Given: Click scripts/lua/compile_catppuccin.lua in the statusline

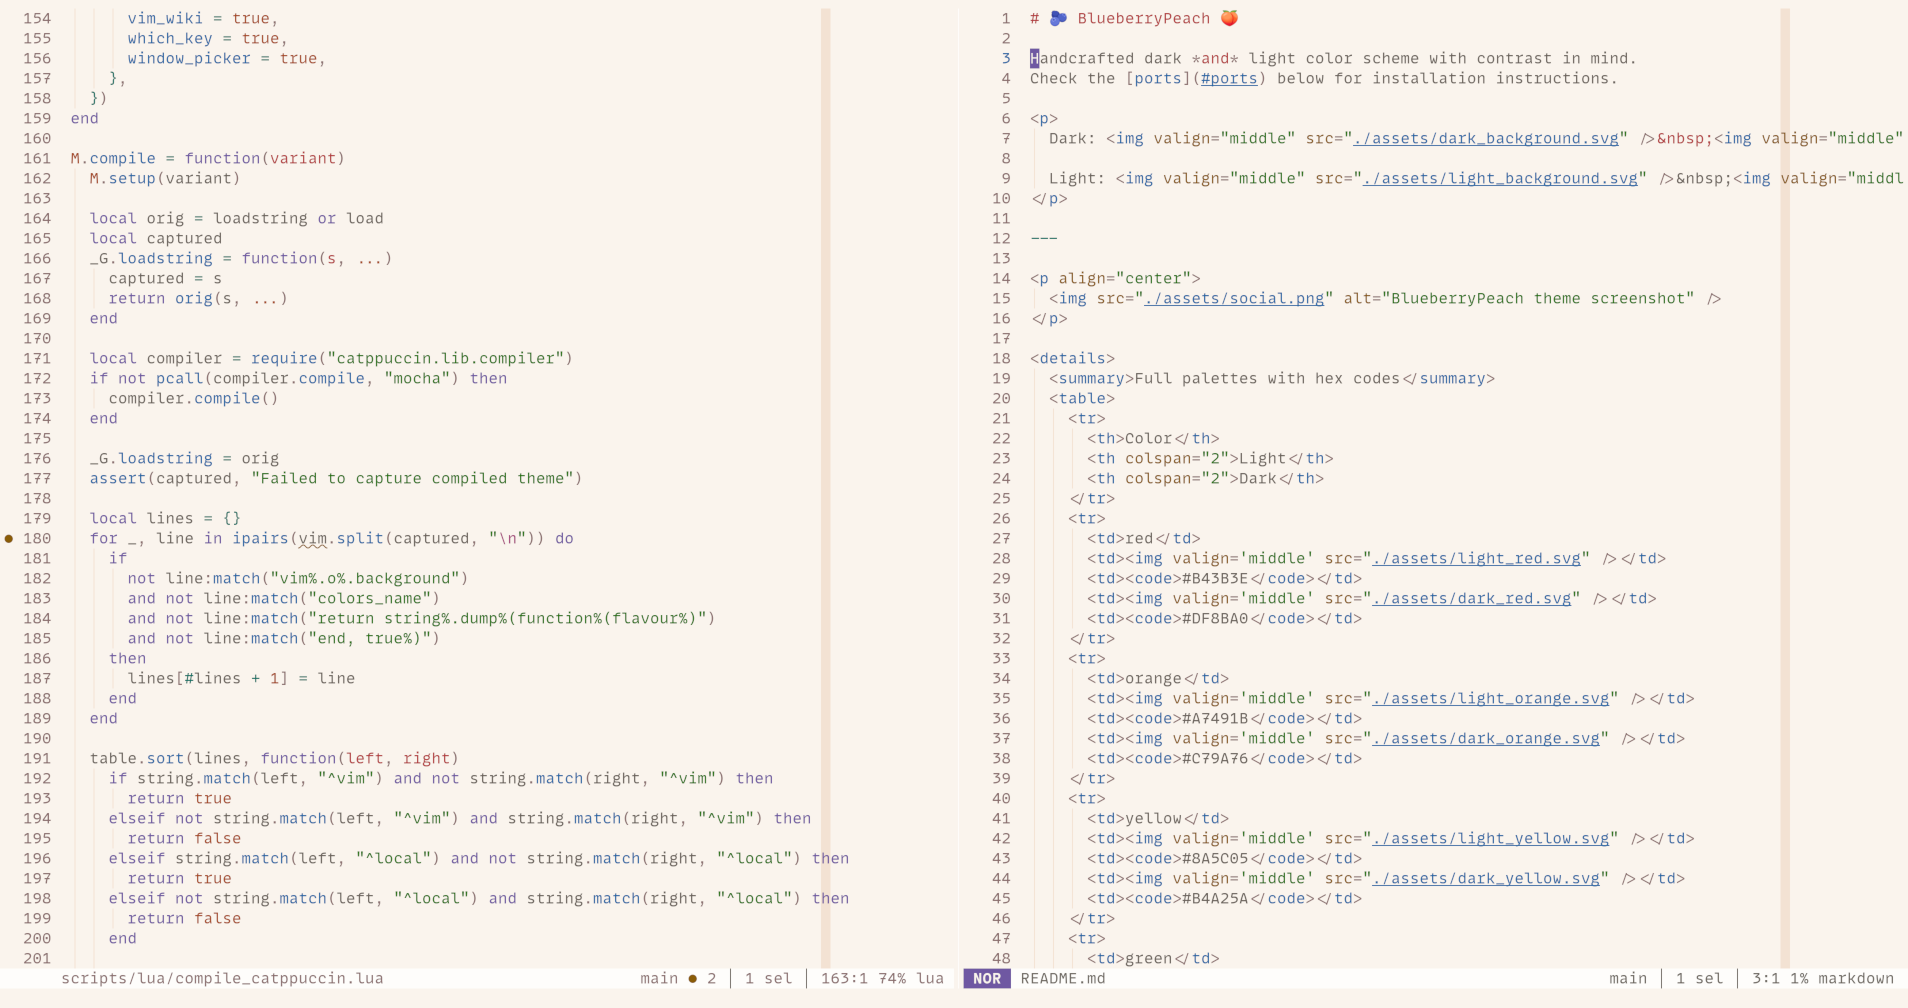Looking at the screenshot, I should pyautogui.click(x=222, y=979).
